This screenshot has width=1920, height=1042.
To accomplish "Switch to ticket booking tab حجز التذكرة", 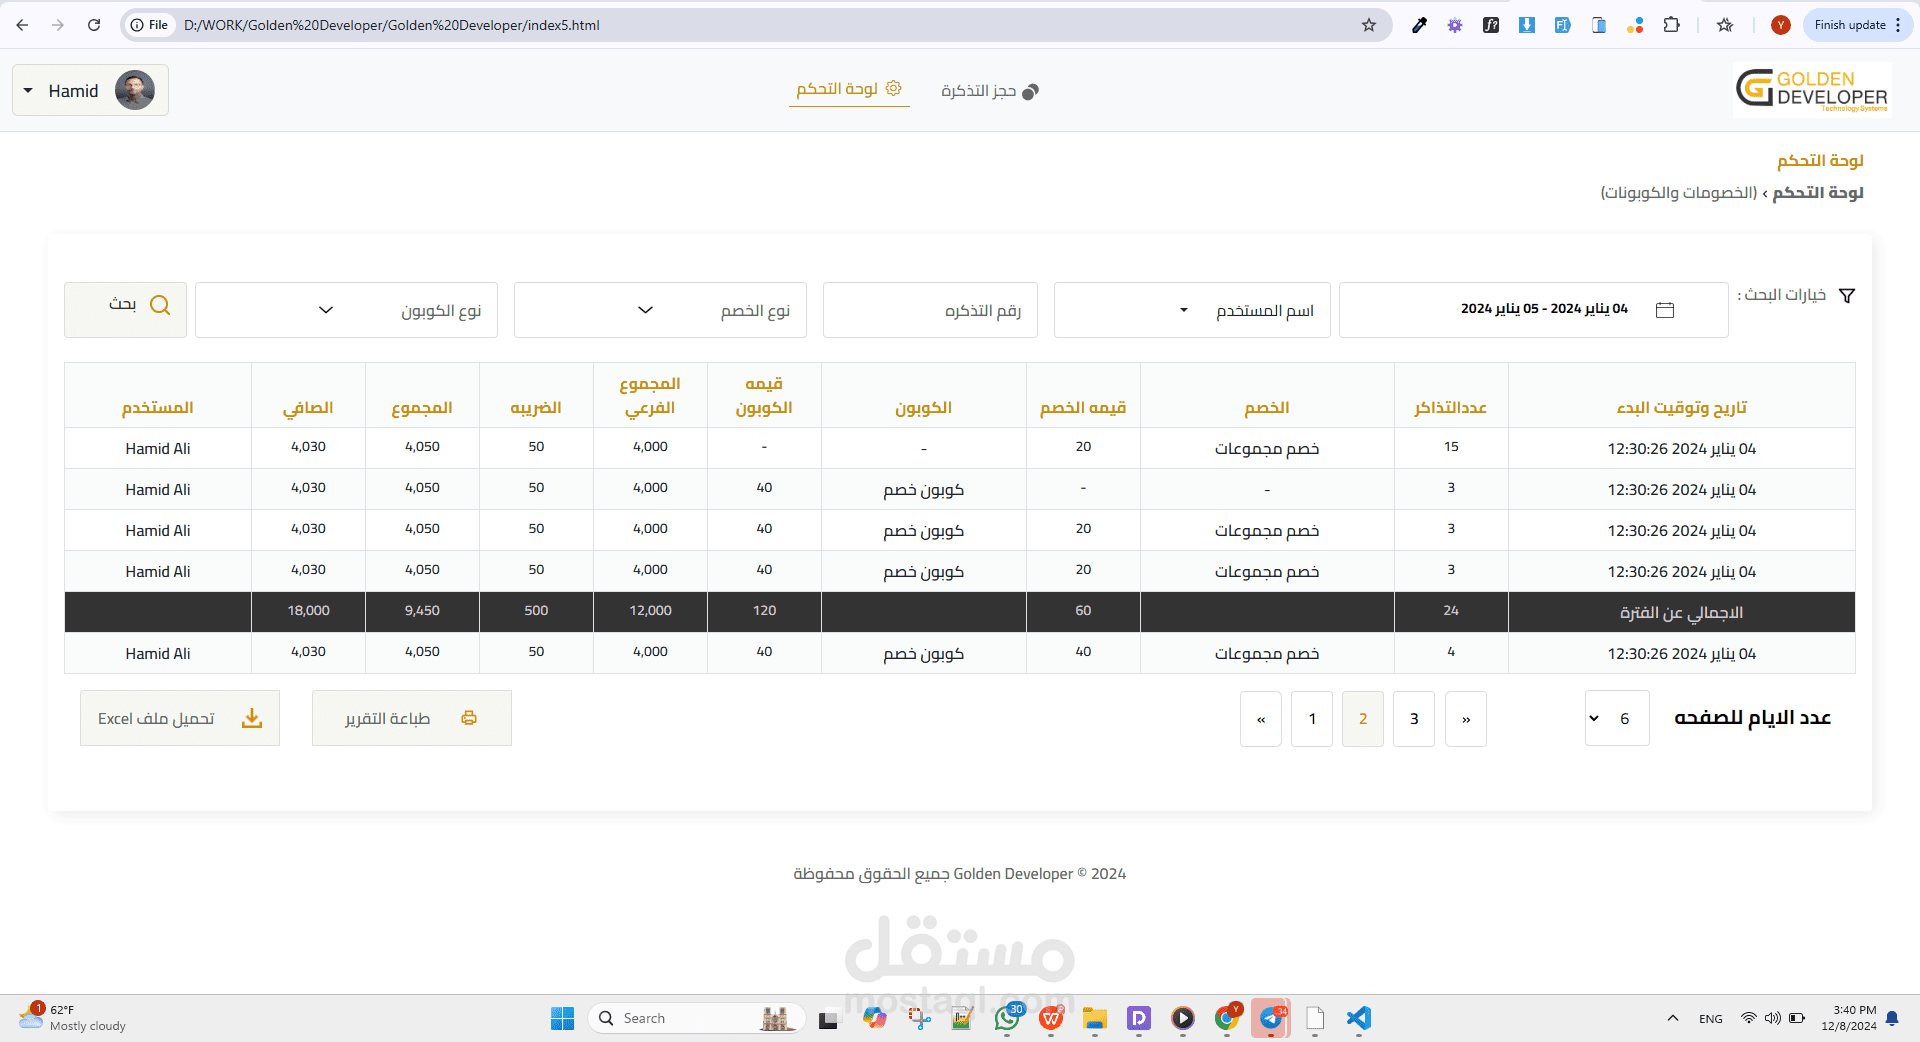I will pos(990,91).
